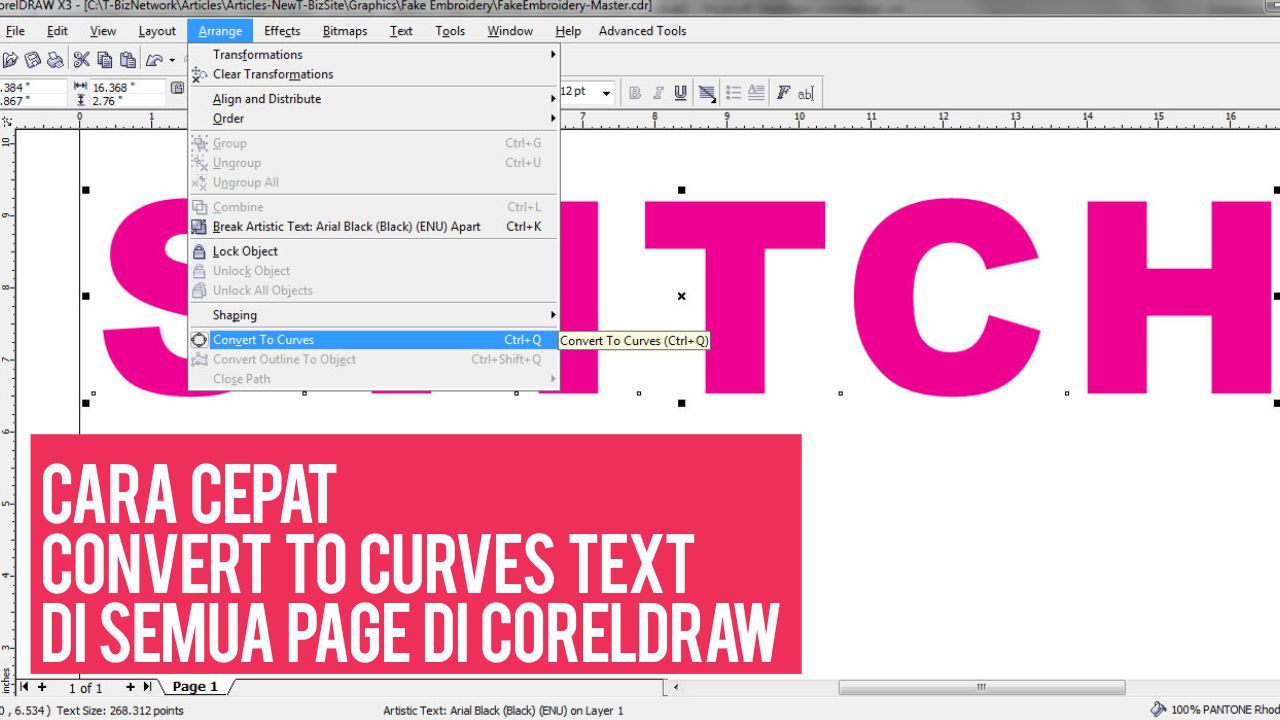1280x720 pixels.
Task: Open the Effects menu
Action: 282,31
